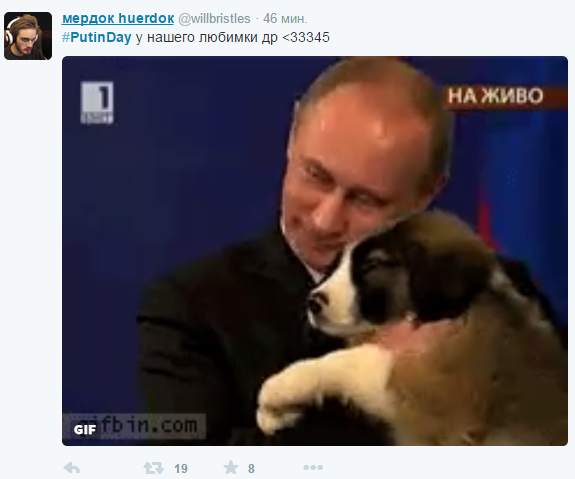The image size is (575, 479).
Task: Favorite the tweet with the star icon
Action: pyautogui.click(x=231, y=468)
